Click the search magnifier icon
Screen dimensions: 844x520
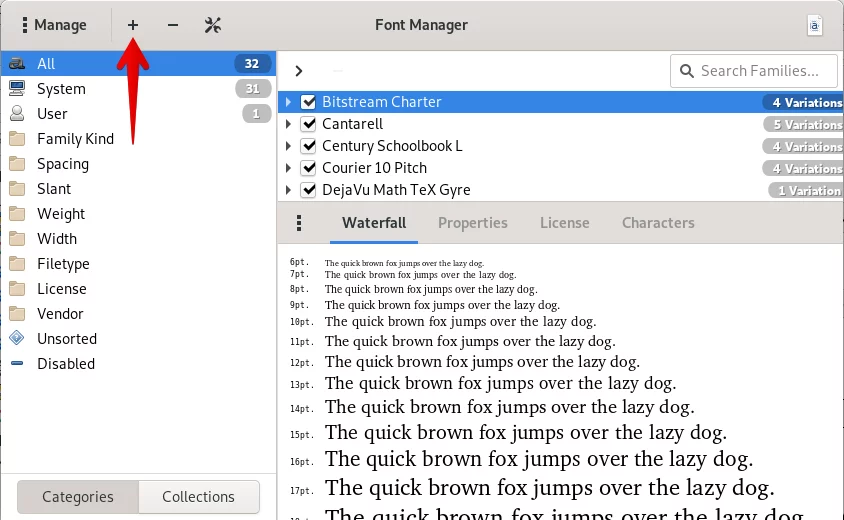pyautogui.click(x=687, y=71)
